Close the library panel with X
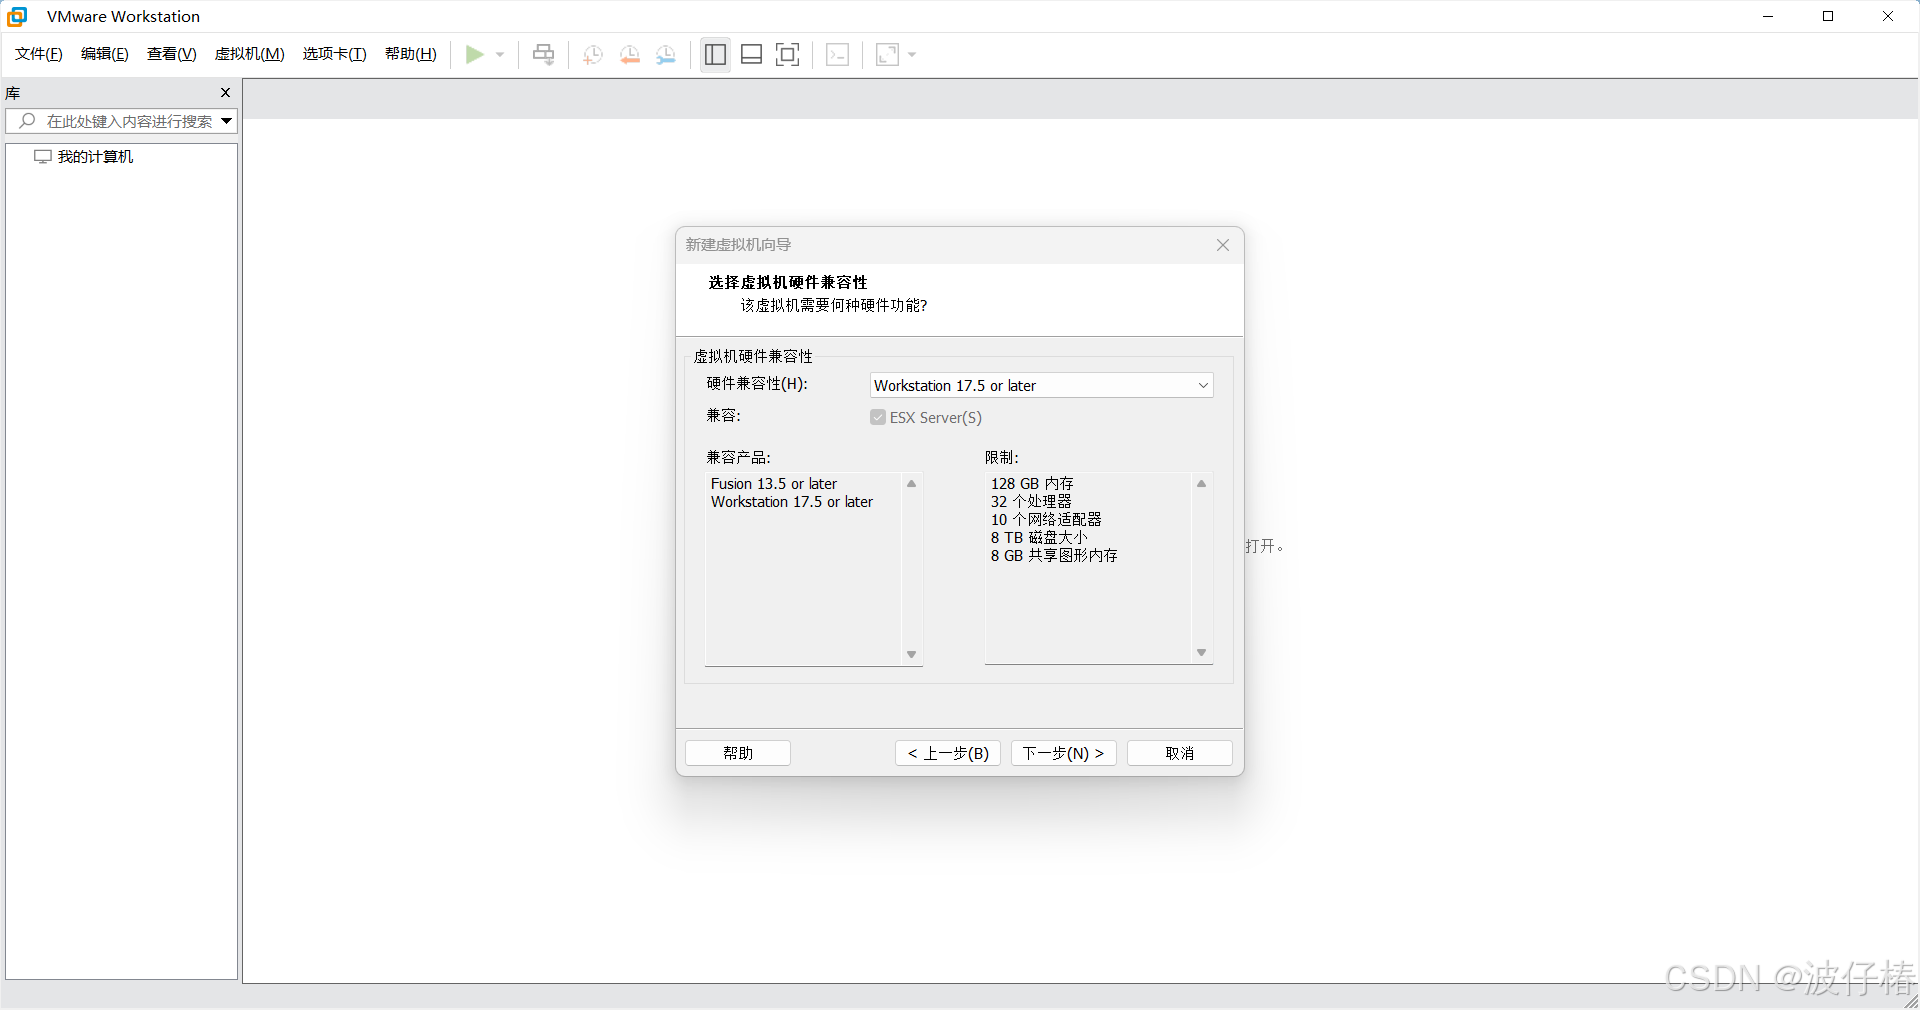Viewport: 1920px width, 1010px height. [225, 93]
